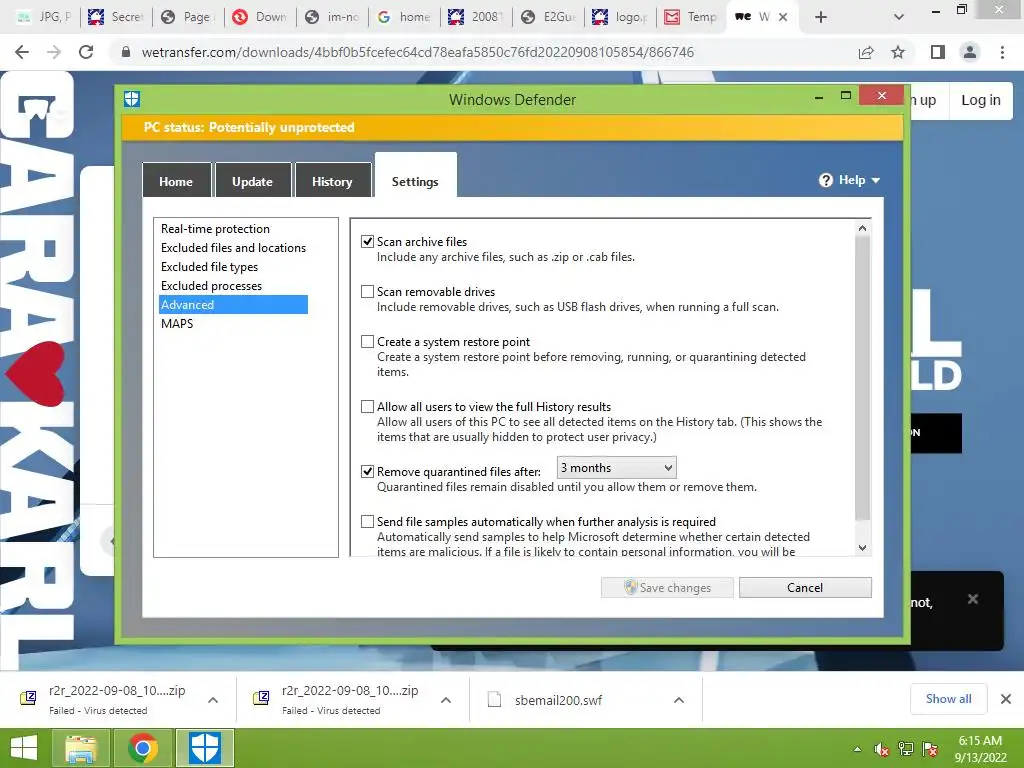Show hidden system tray icons
1024x768 pixels.
tap(857, 749)
